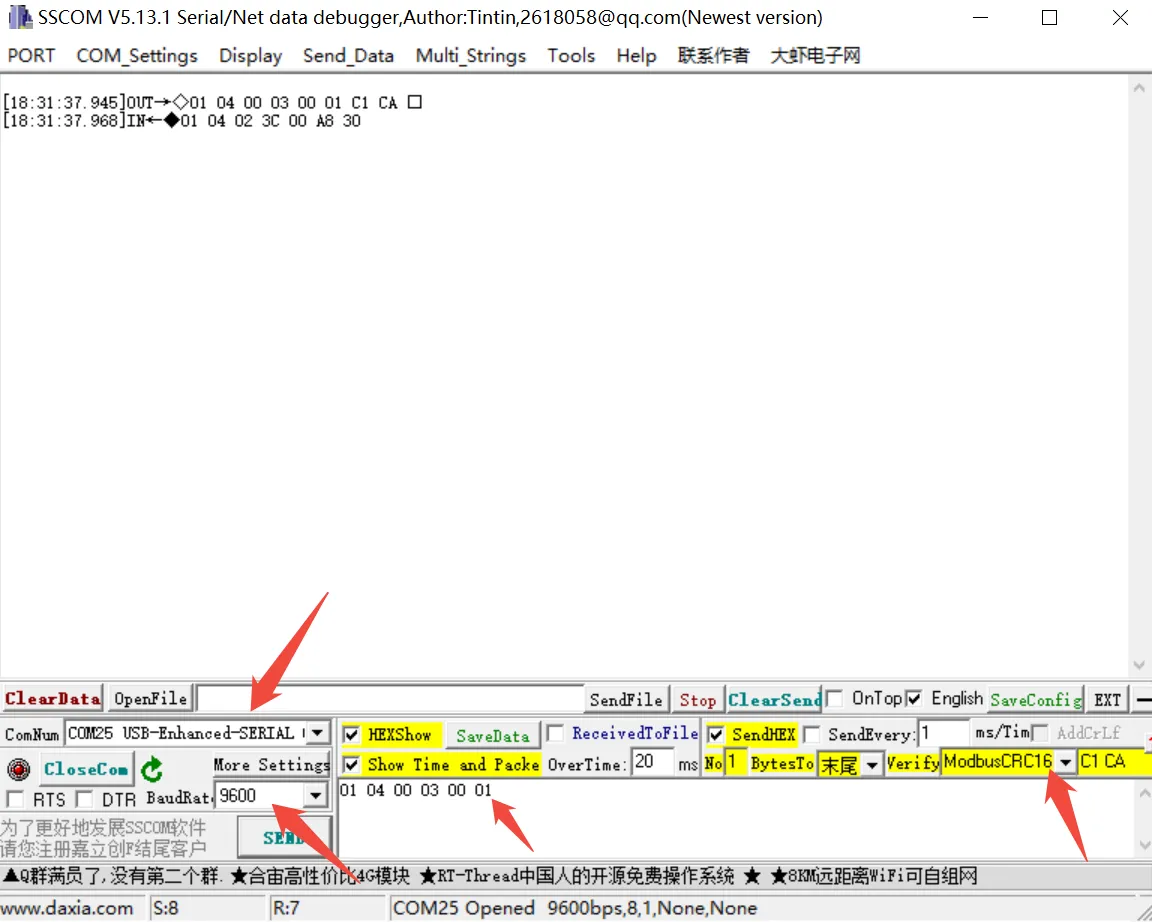
Task: Open More Settings
Action: point(271,765)
